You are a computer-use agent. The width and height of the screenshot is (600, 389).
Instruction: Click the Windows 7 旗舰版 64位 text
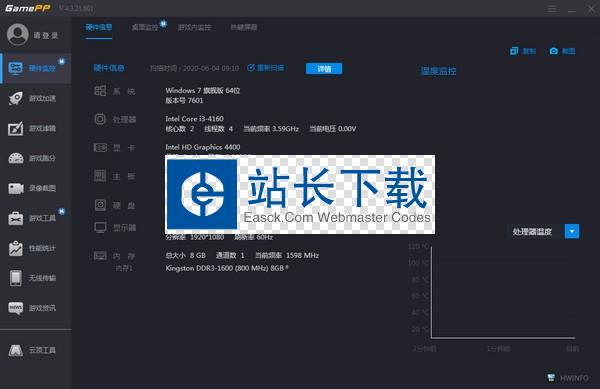203,91
